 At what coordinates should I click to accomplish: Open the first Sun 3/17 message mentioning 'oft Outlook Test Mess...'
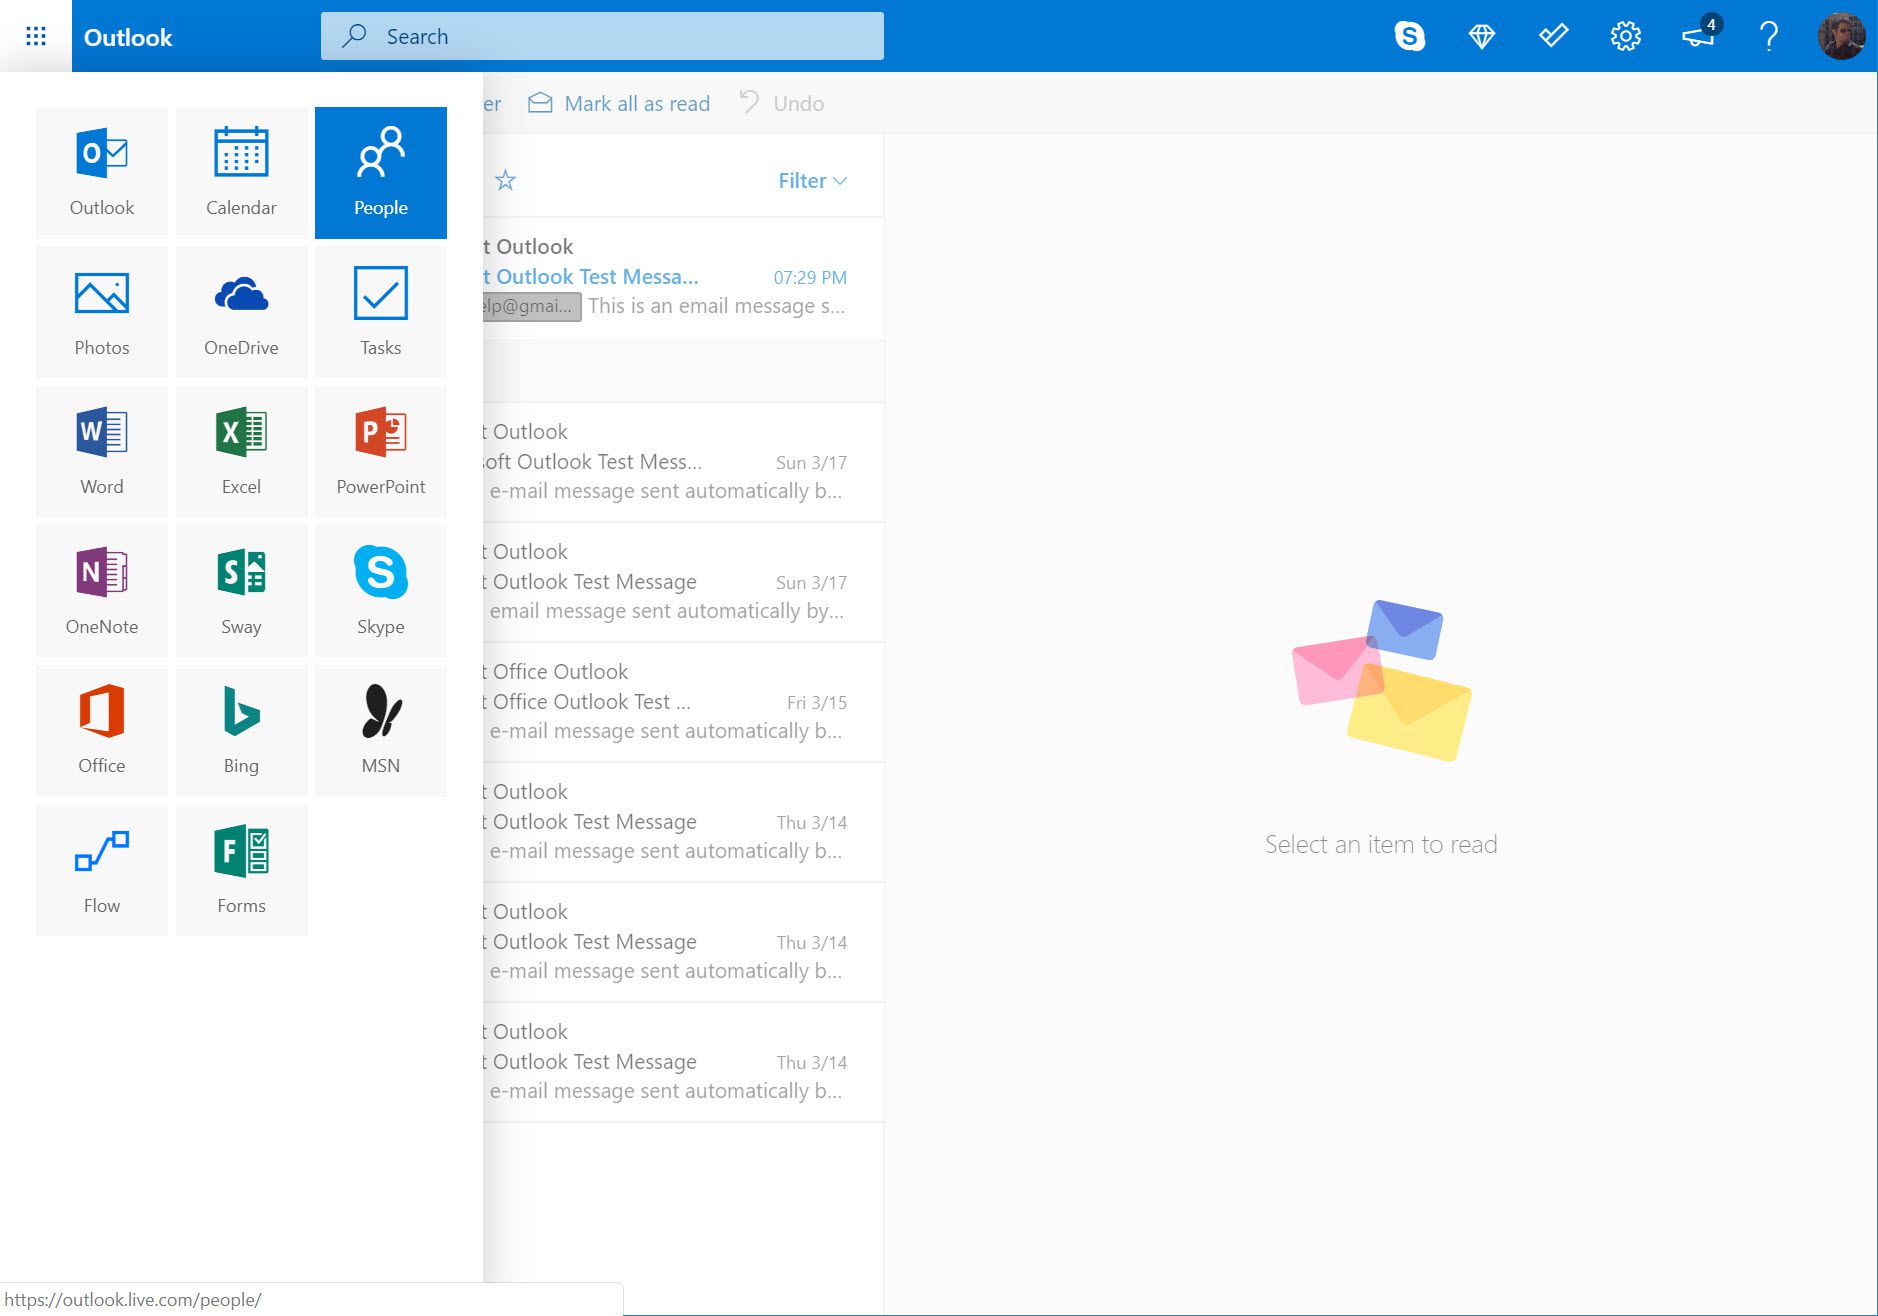(683, 462)
